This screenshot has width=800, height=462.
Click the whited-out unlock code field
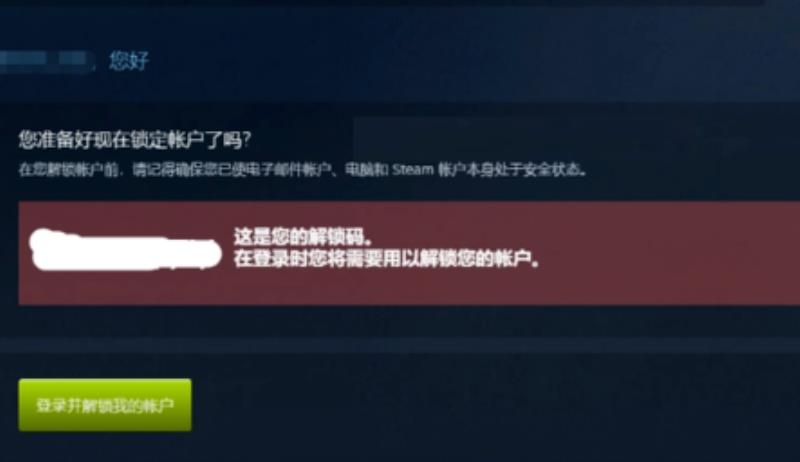126,250
